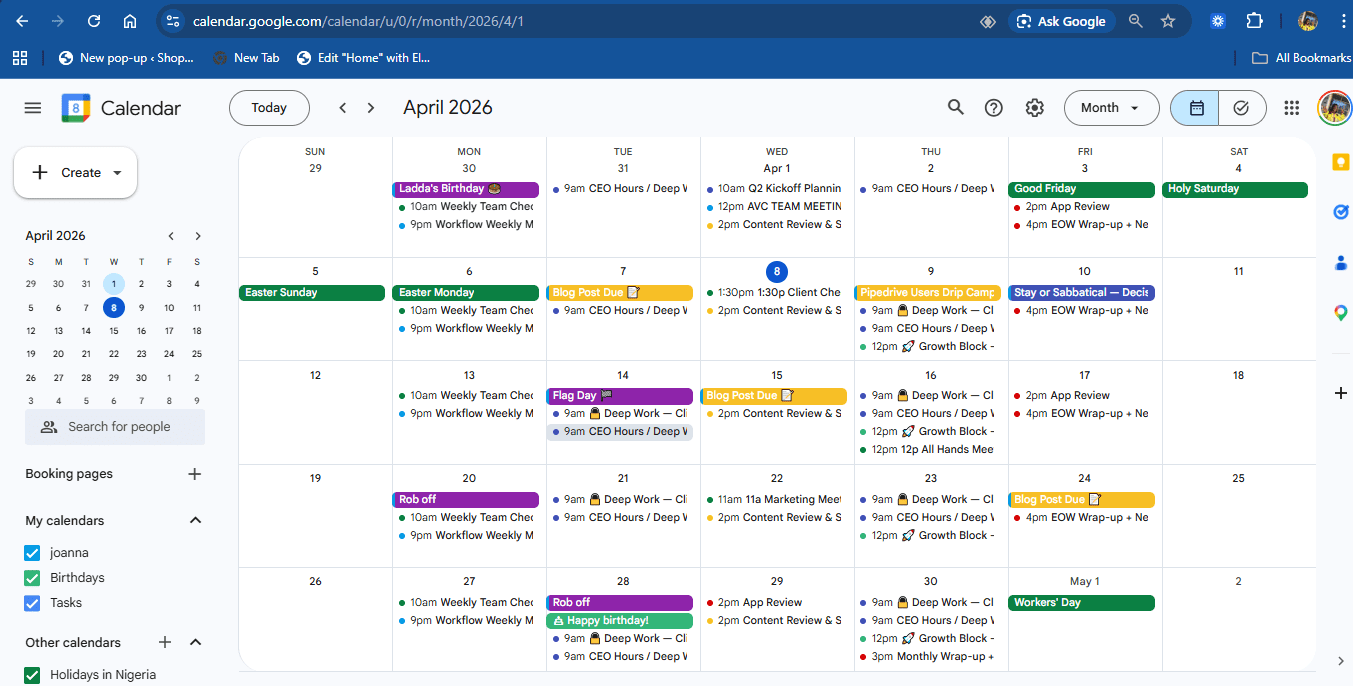This screenshot has width=1353, height=686.
Task: Click the Today button
Action: [x=269, y=108]
